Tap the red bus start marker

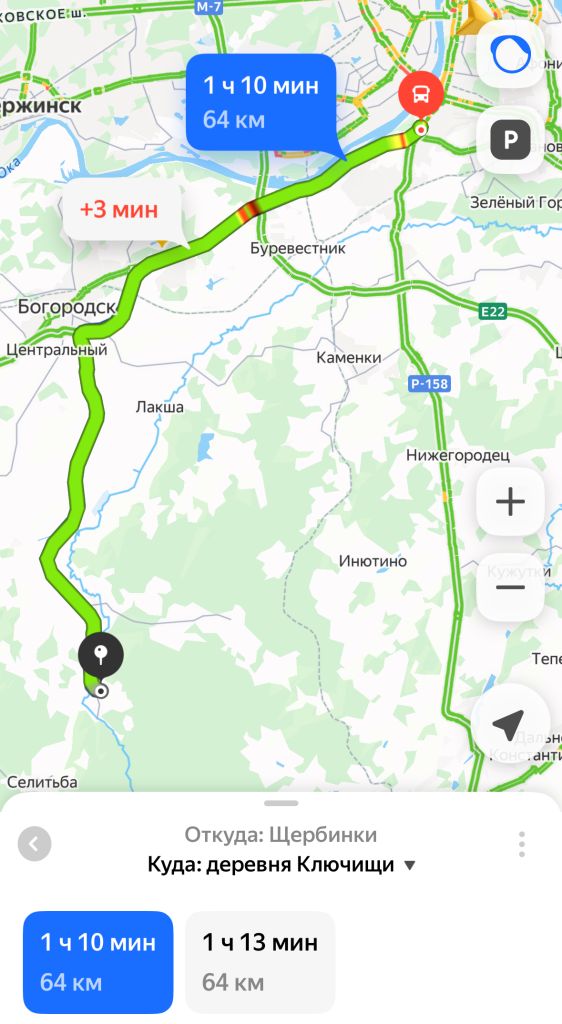421,95
